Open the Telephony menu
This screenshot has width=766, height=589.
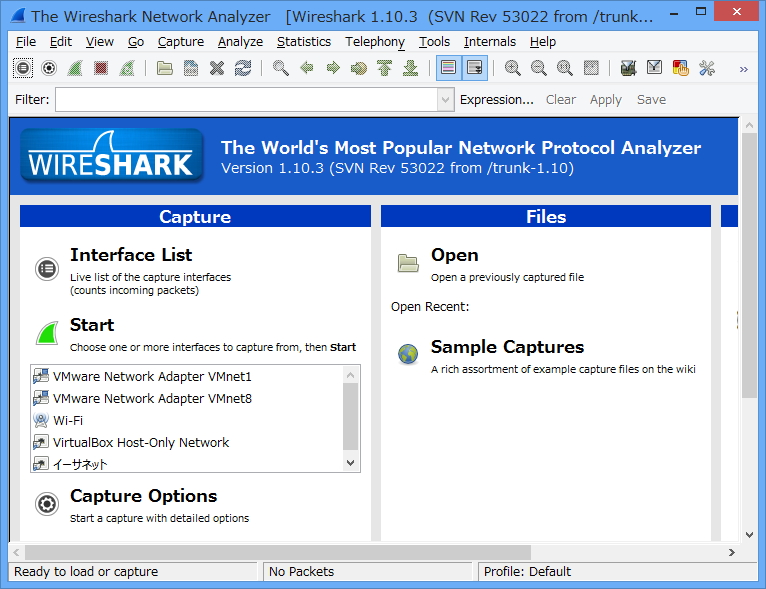(x=375, y=42)
